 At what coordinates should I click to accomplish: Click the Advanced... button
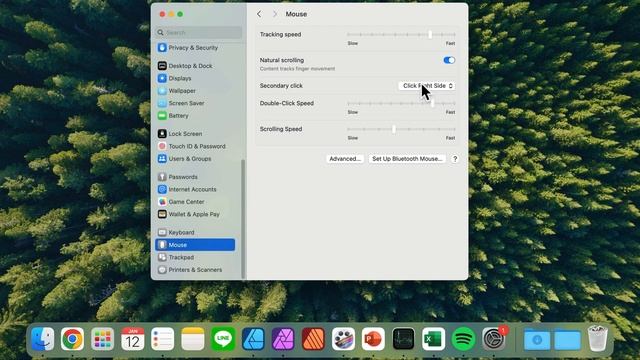coord(345,159)
